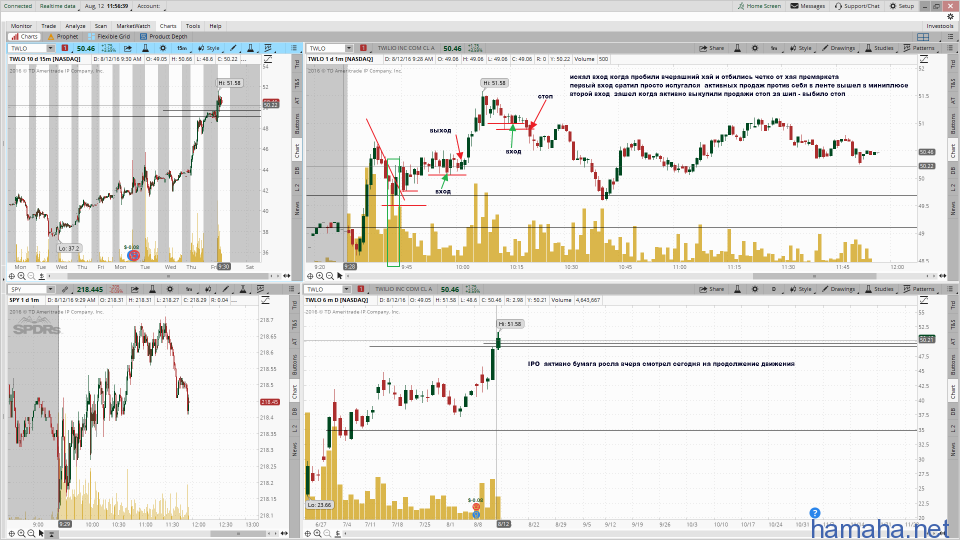Screen dimensions: 960x540
Task: Click the zoom-out magnifier under the 1m TWLO chart
Action: [329, 276]
